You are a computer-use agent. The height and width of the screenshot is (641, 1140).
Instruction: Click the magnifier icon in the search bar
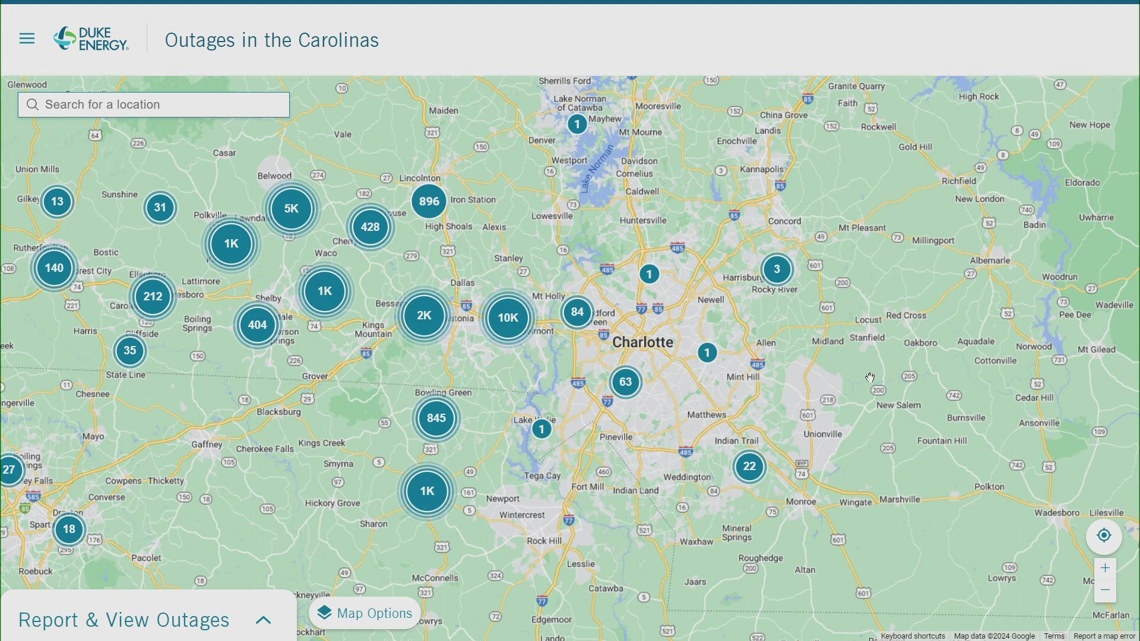32,104
